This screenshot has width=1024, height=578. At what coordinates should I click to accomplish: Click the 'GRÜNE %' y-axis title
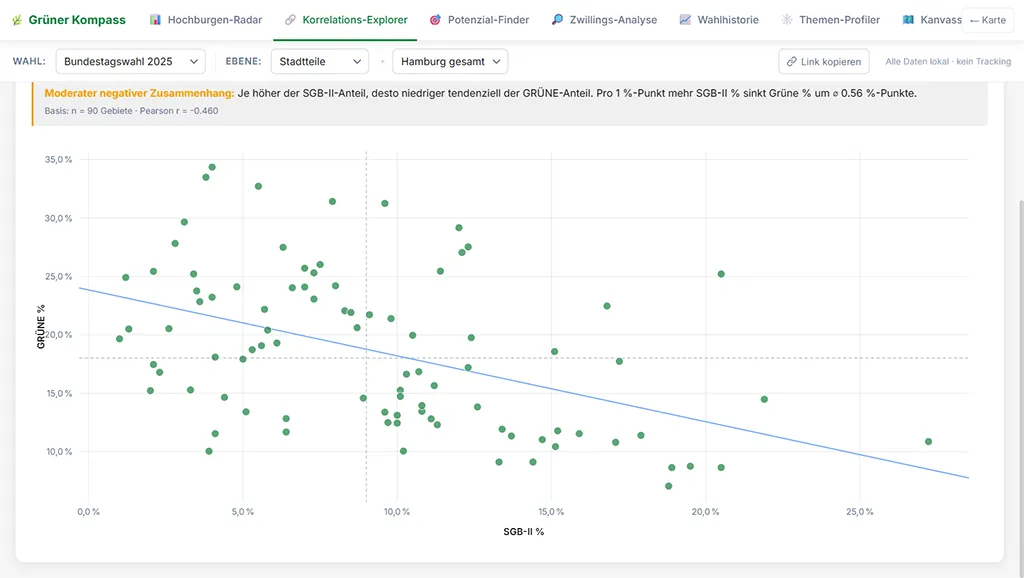[41, 327]
